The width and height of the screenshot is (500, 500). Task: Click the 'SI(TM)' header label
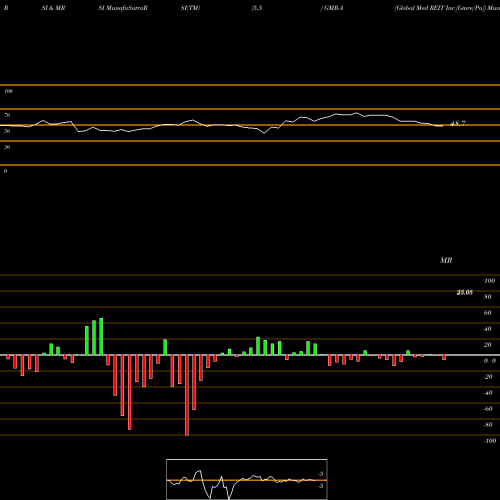coord(190,8)
